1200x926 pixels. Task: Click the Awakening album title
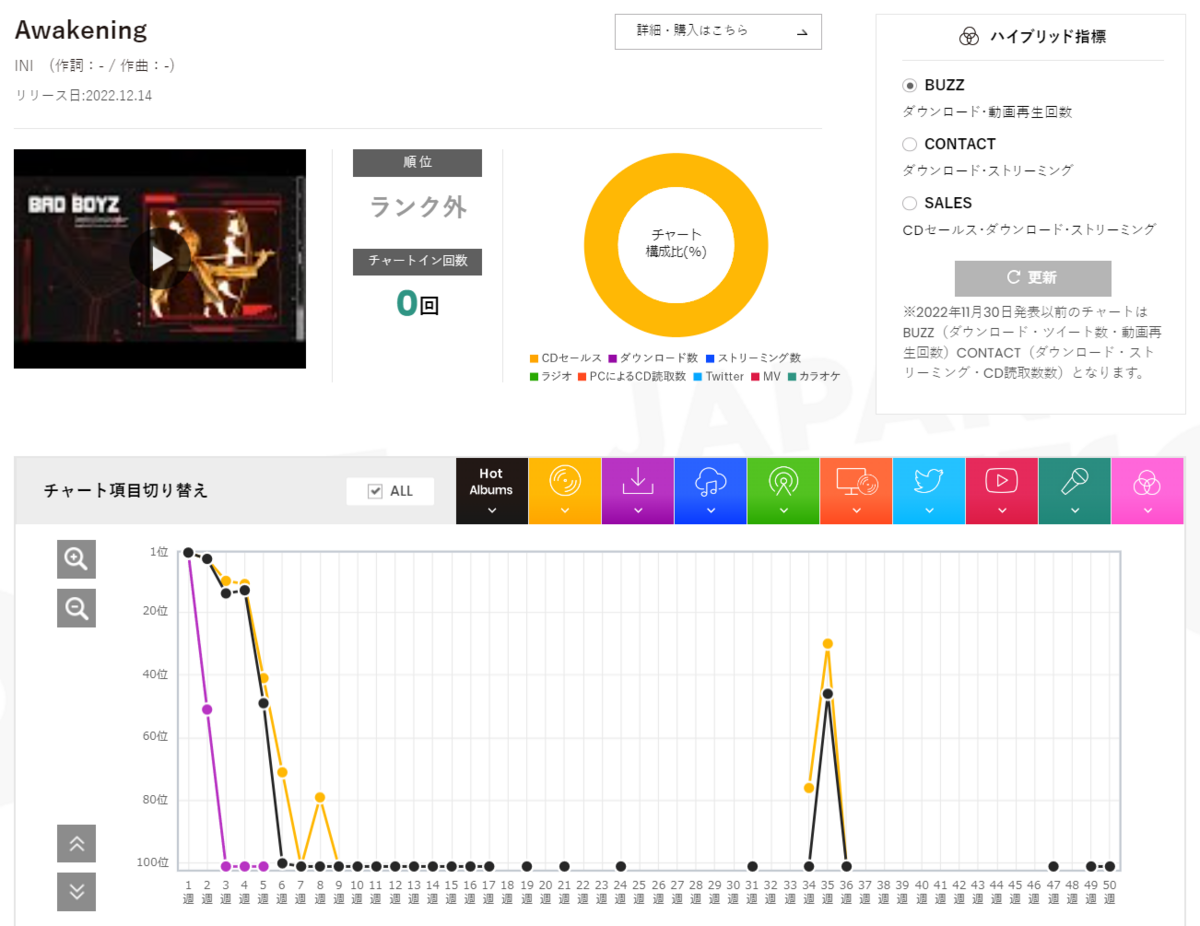[81, 30]
